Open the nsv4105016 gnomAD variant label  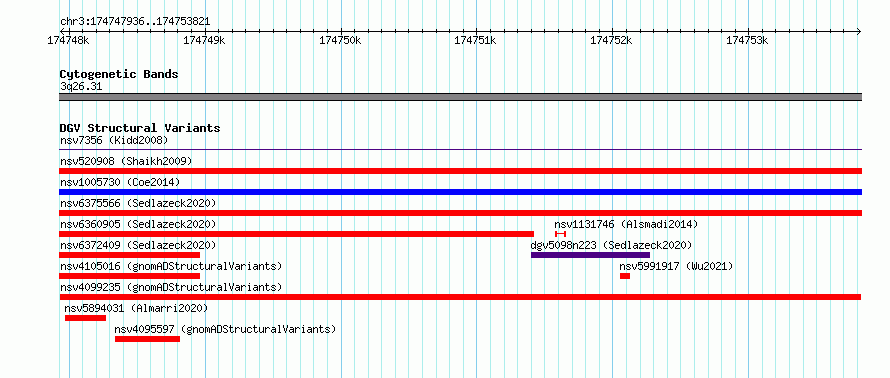(x=171, y=266)
